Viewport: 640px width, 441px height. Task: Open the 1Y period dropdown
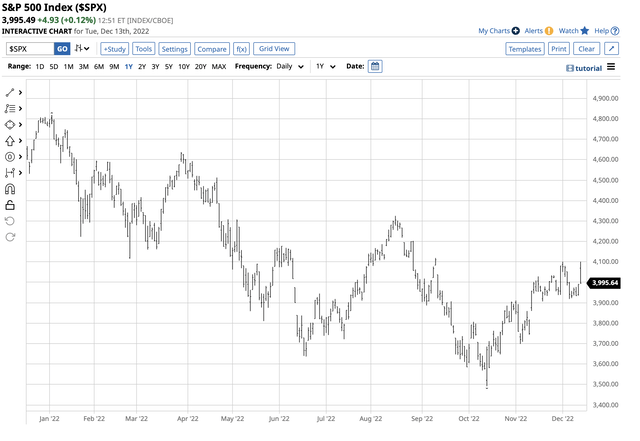tap(326, 66)
